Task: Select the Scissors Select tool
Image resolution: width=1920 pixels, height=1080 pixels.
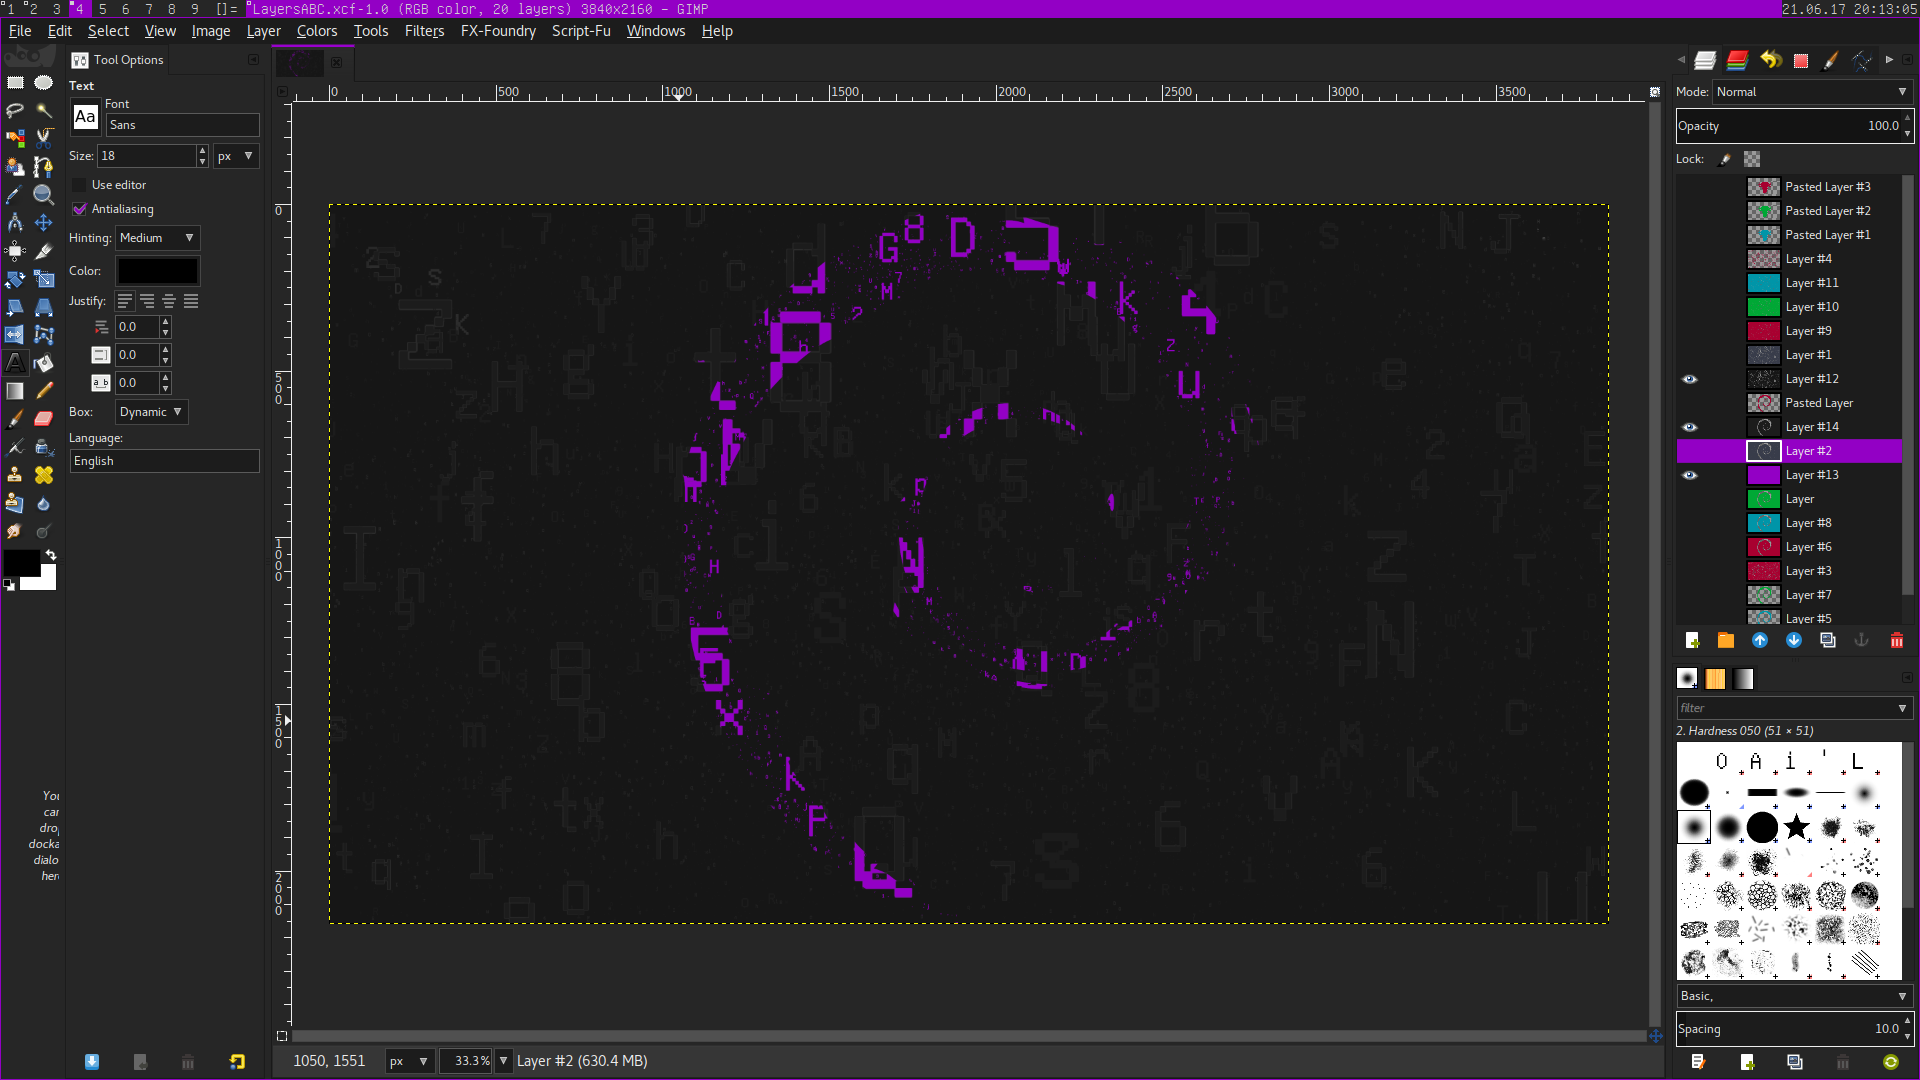Action: click(44, 138)
